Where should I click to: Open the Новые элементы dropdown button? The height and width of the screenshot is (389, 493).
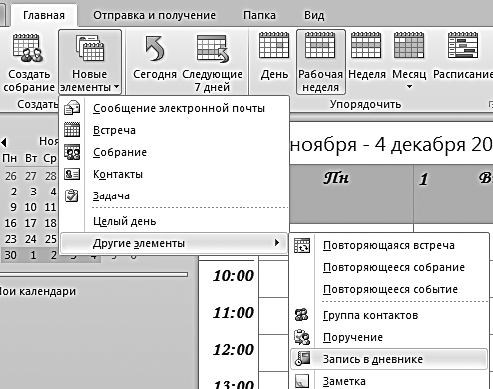[90, 62]
